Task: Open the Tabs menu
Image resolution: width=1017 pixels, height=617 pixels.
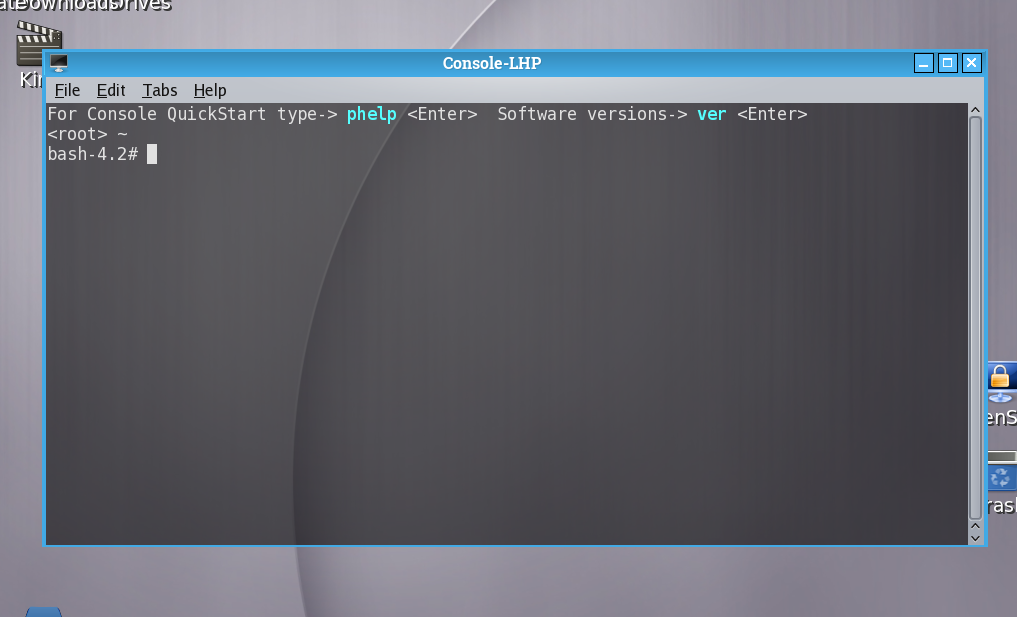Action: point(160,90)
